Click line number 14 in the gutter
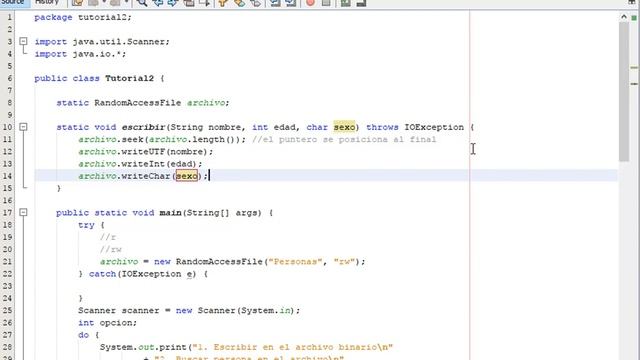Screen dimensions: 640x360 (x=7, y=176)
